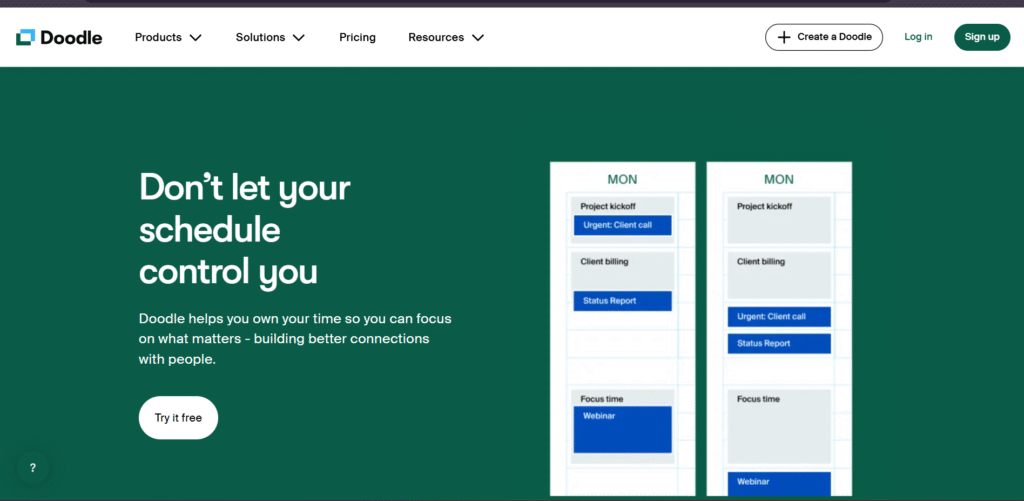Click the Doodle logo icon
The width and height of the screenshot is (1024, 501).
click(25, 37)
